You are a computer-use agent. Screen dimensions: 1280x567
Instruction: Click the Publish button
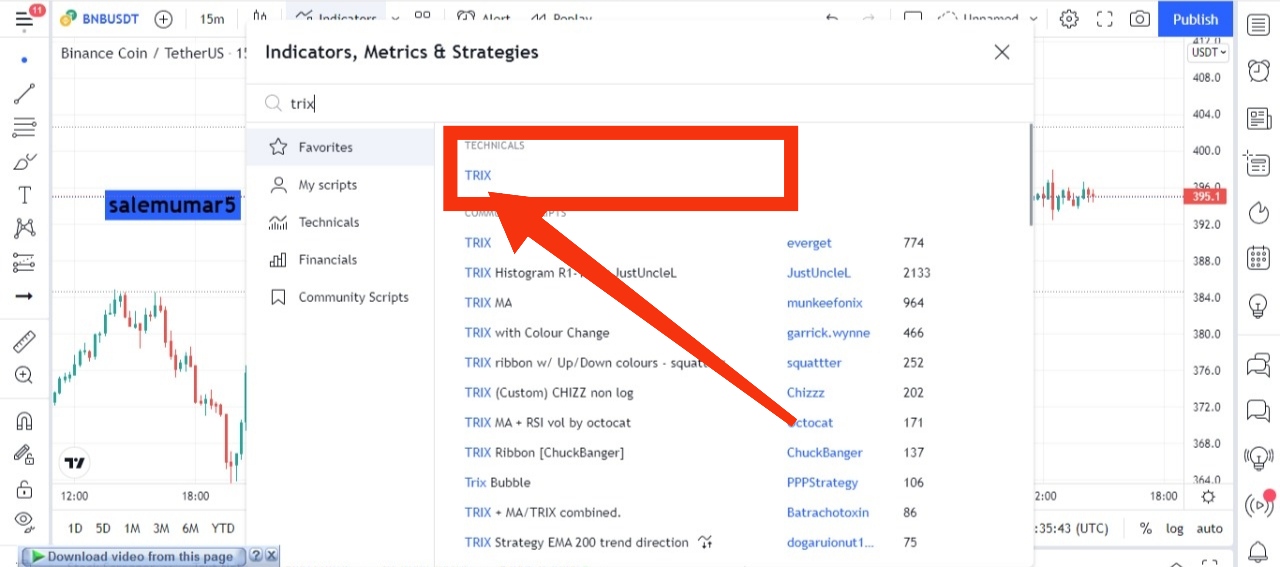pos(1195,19)
